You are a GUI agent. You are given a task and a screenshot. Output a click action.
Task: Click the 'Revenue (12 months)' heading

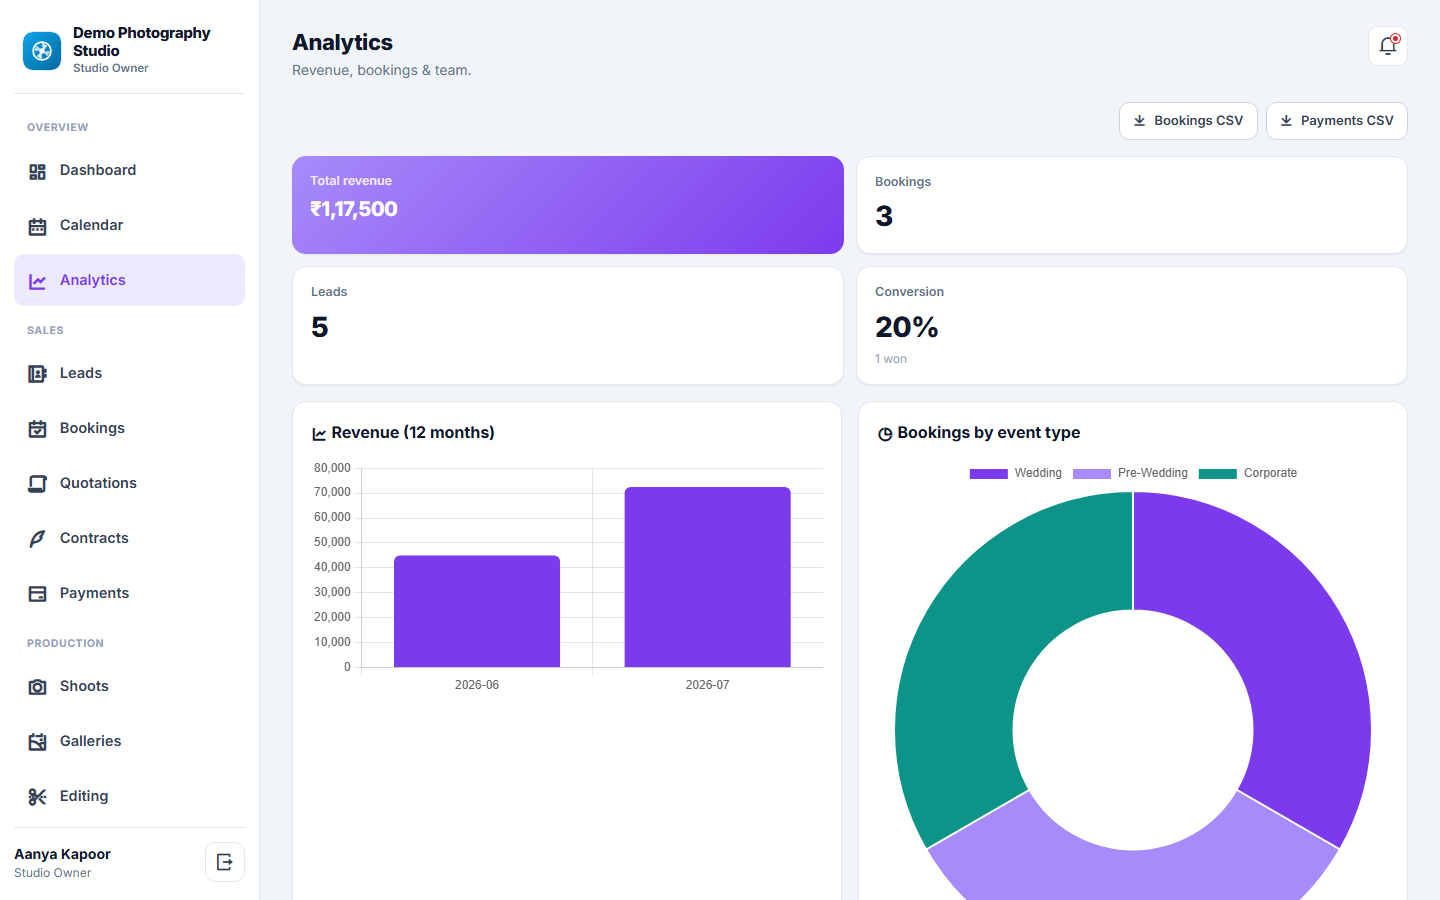click(x=413, y=433)
